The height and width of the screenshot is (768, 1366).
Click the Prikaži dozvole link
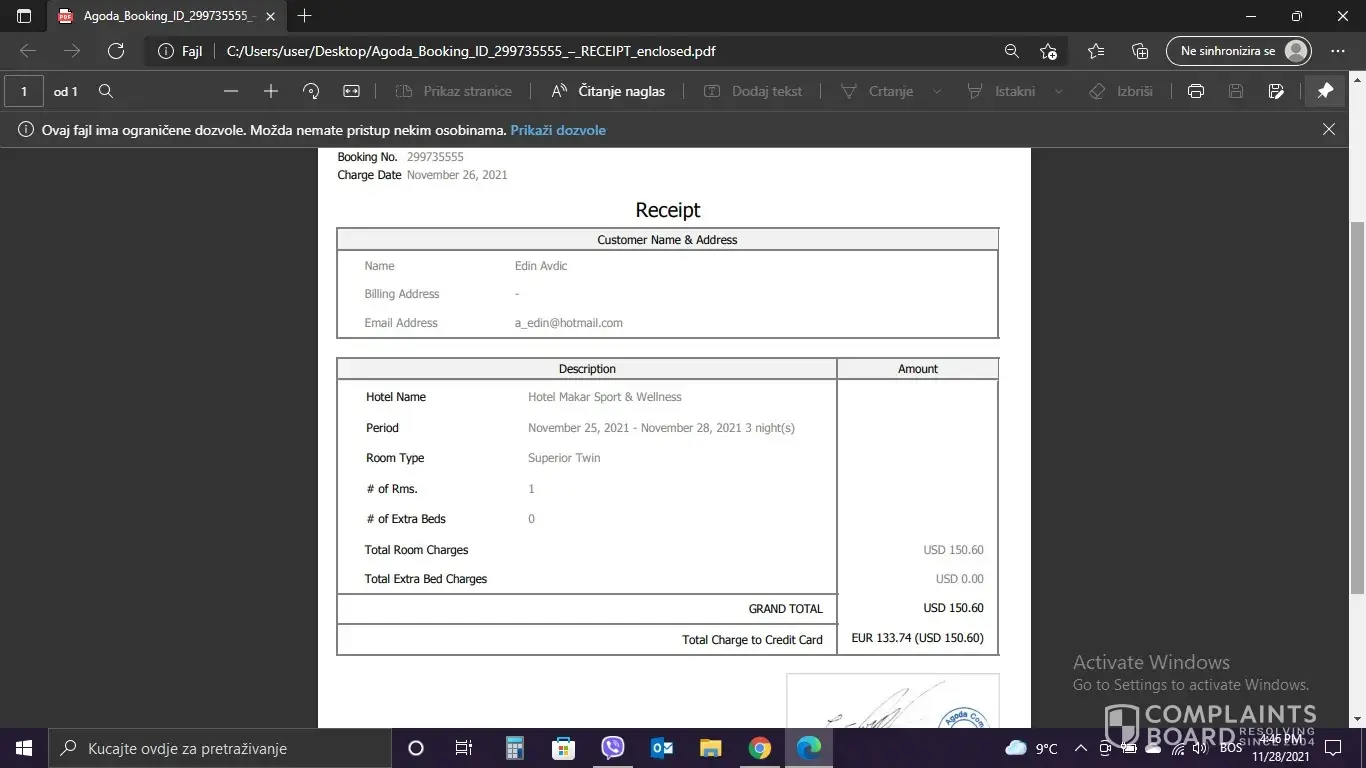pyautogui.click(x=558, y=130)
